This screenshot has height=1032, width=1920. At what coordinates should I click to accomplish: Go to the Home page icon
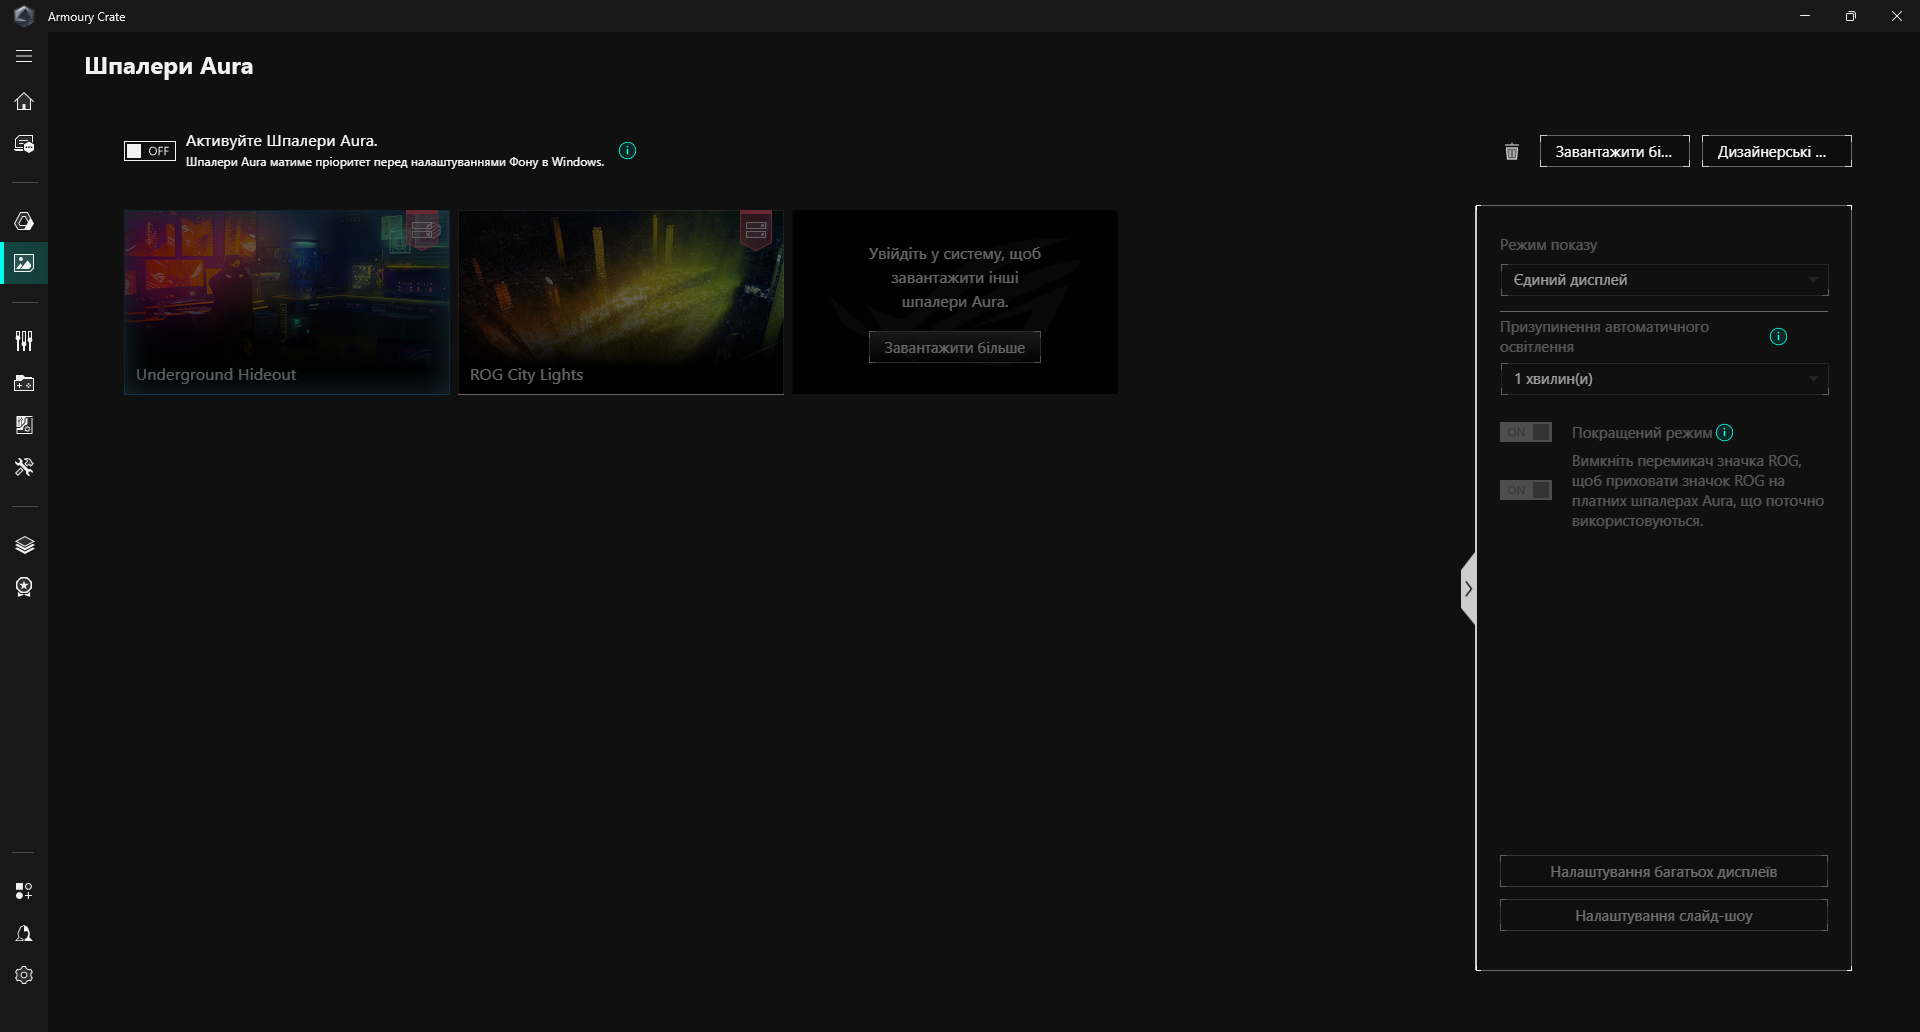click(x=24, y=101)
